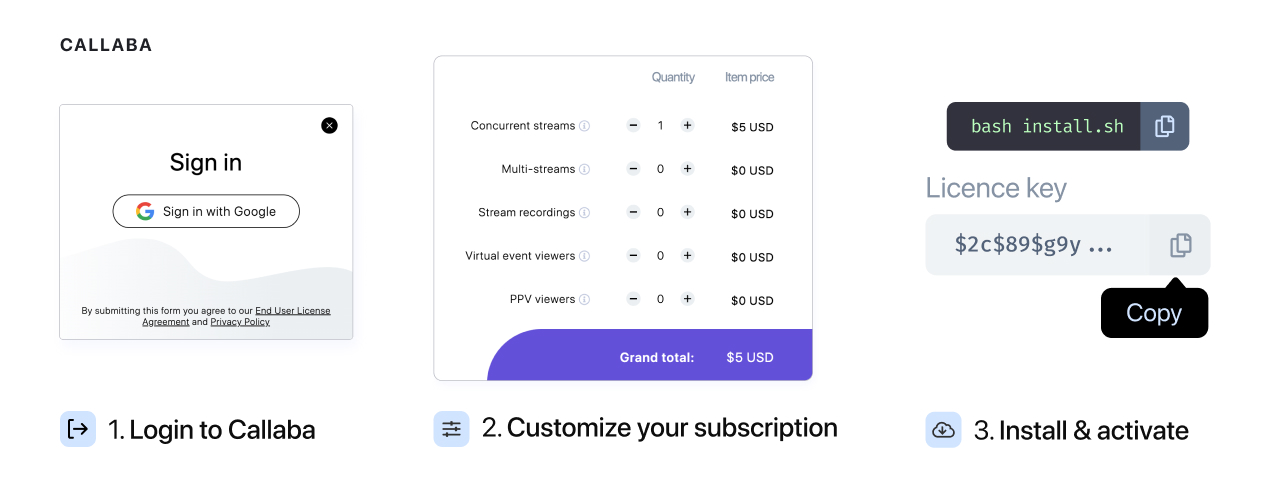
Task: Increase Virtual event viewers quantity
Action: [x=687, y=256]
